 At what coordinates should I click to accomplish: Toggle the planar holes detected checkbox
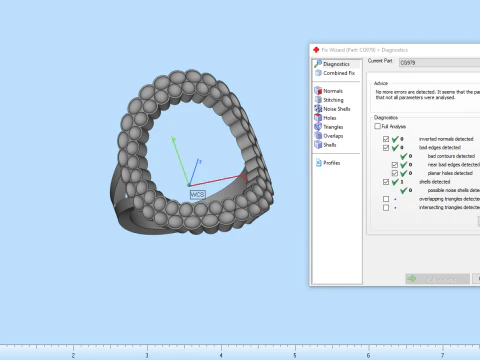point(395,173)
